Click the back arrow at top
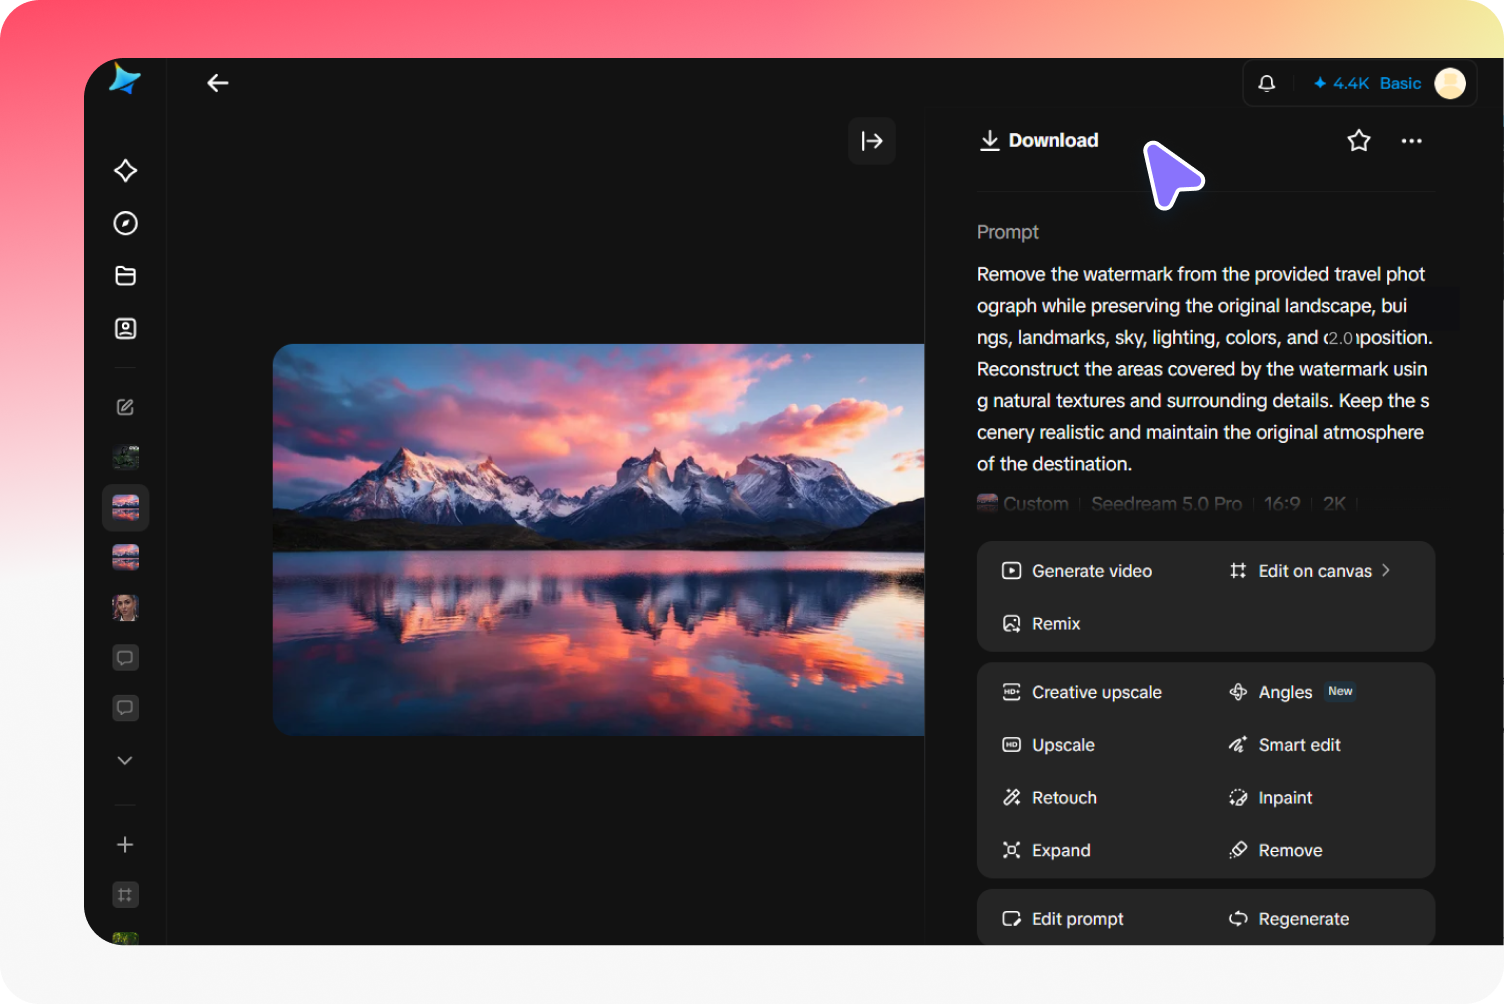This screenshot has height=1004, width=1506. [218, 83]
